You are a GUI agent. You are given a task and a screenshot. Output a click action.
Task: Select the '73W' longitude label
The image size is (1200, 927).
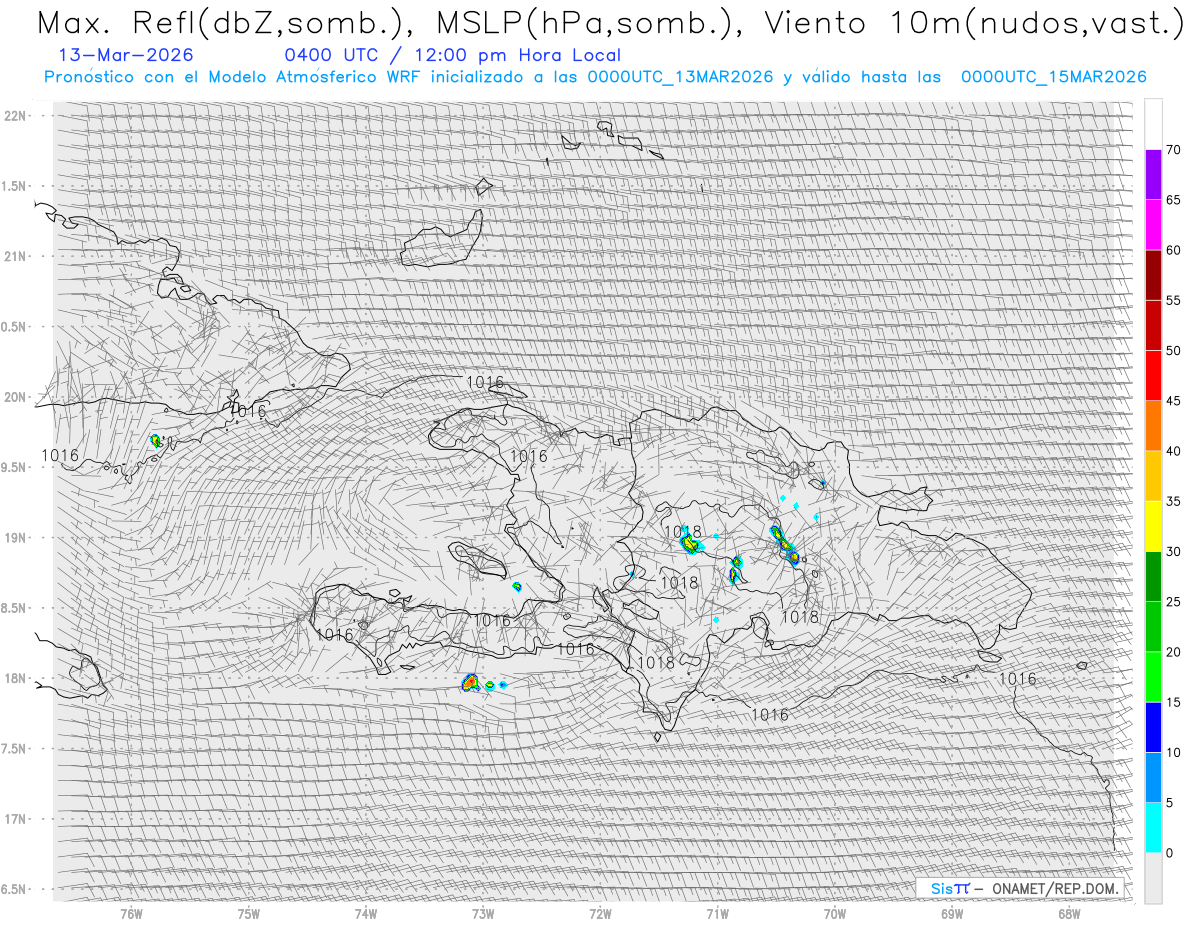click(x=483, y=913)
